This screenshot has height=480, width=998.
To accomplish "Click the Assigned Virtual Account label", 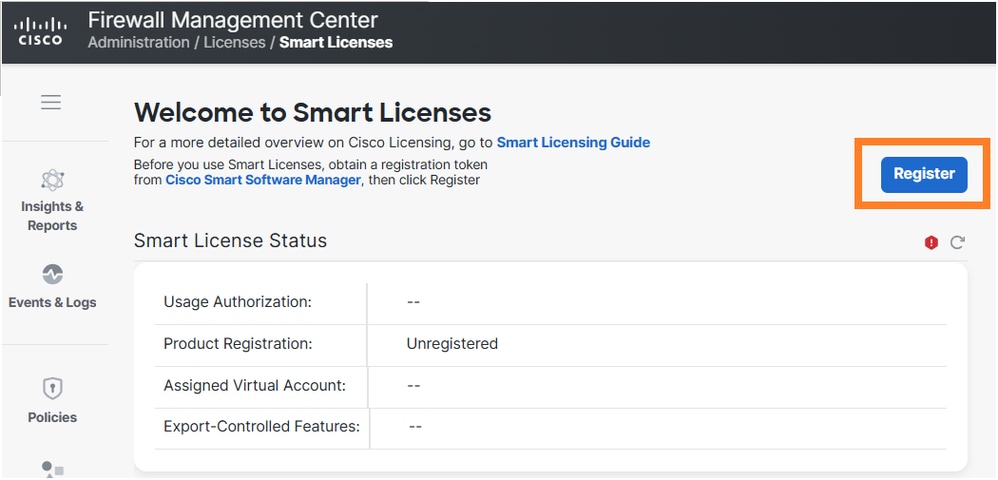I will pos(255,386).
